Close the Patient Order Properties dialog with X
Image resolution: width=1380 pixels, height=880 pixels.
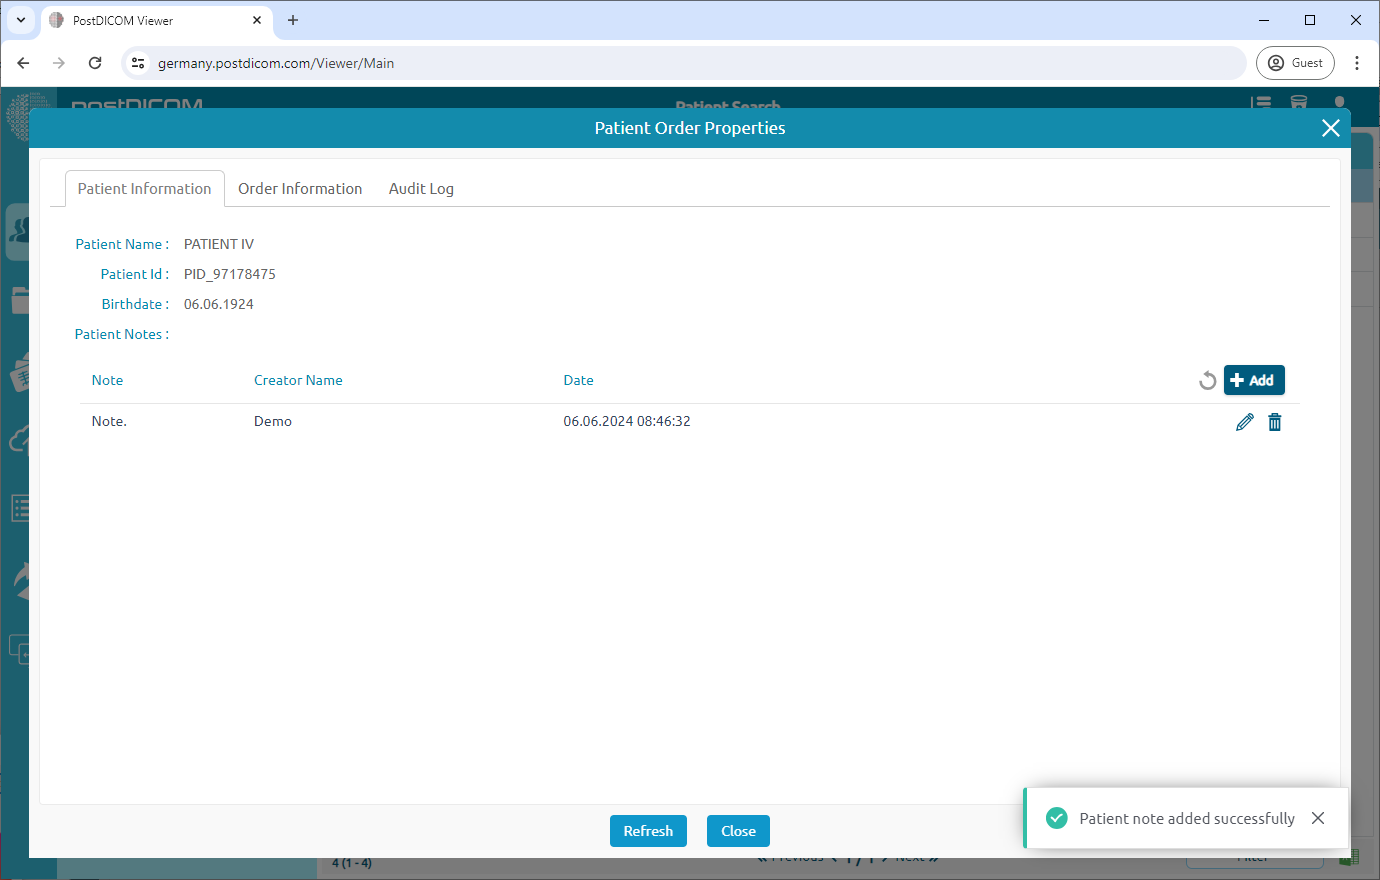coord(1330,128)
